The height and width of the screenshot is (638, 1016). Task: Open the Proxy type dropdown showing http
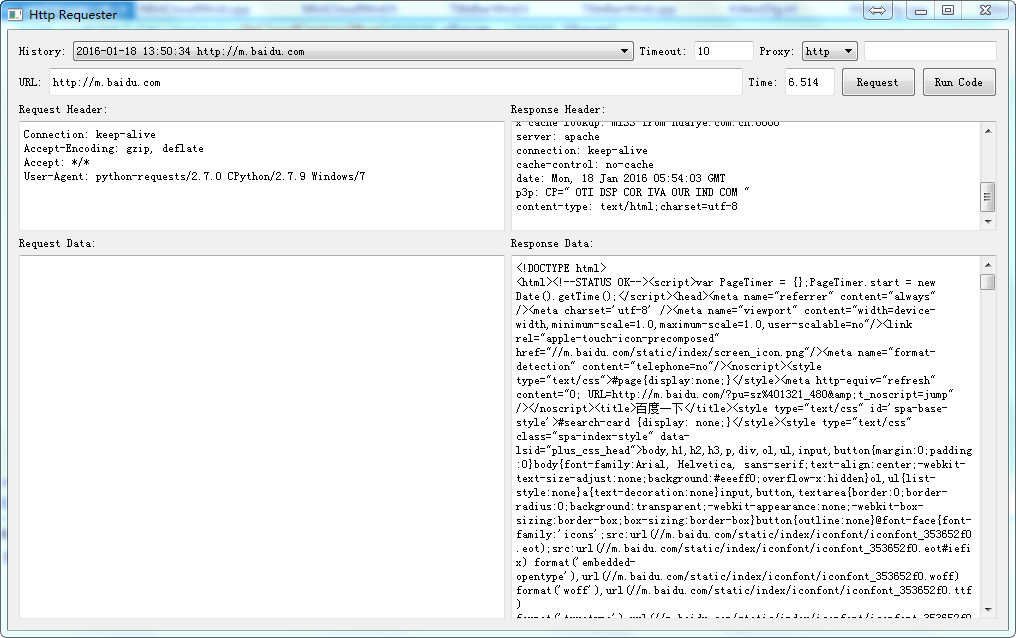830,51
